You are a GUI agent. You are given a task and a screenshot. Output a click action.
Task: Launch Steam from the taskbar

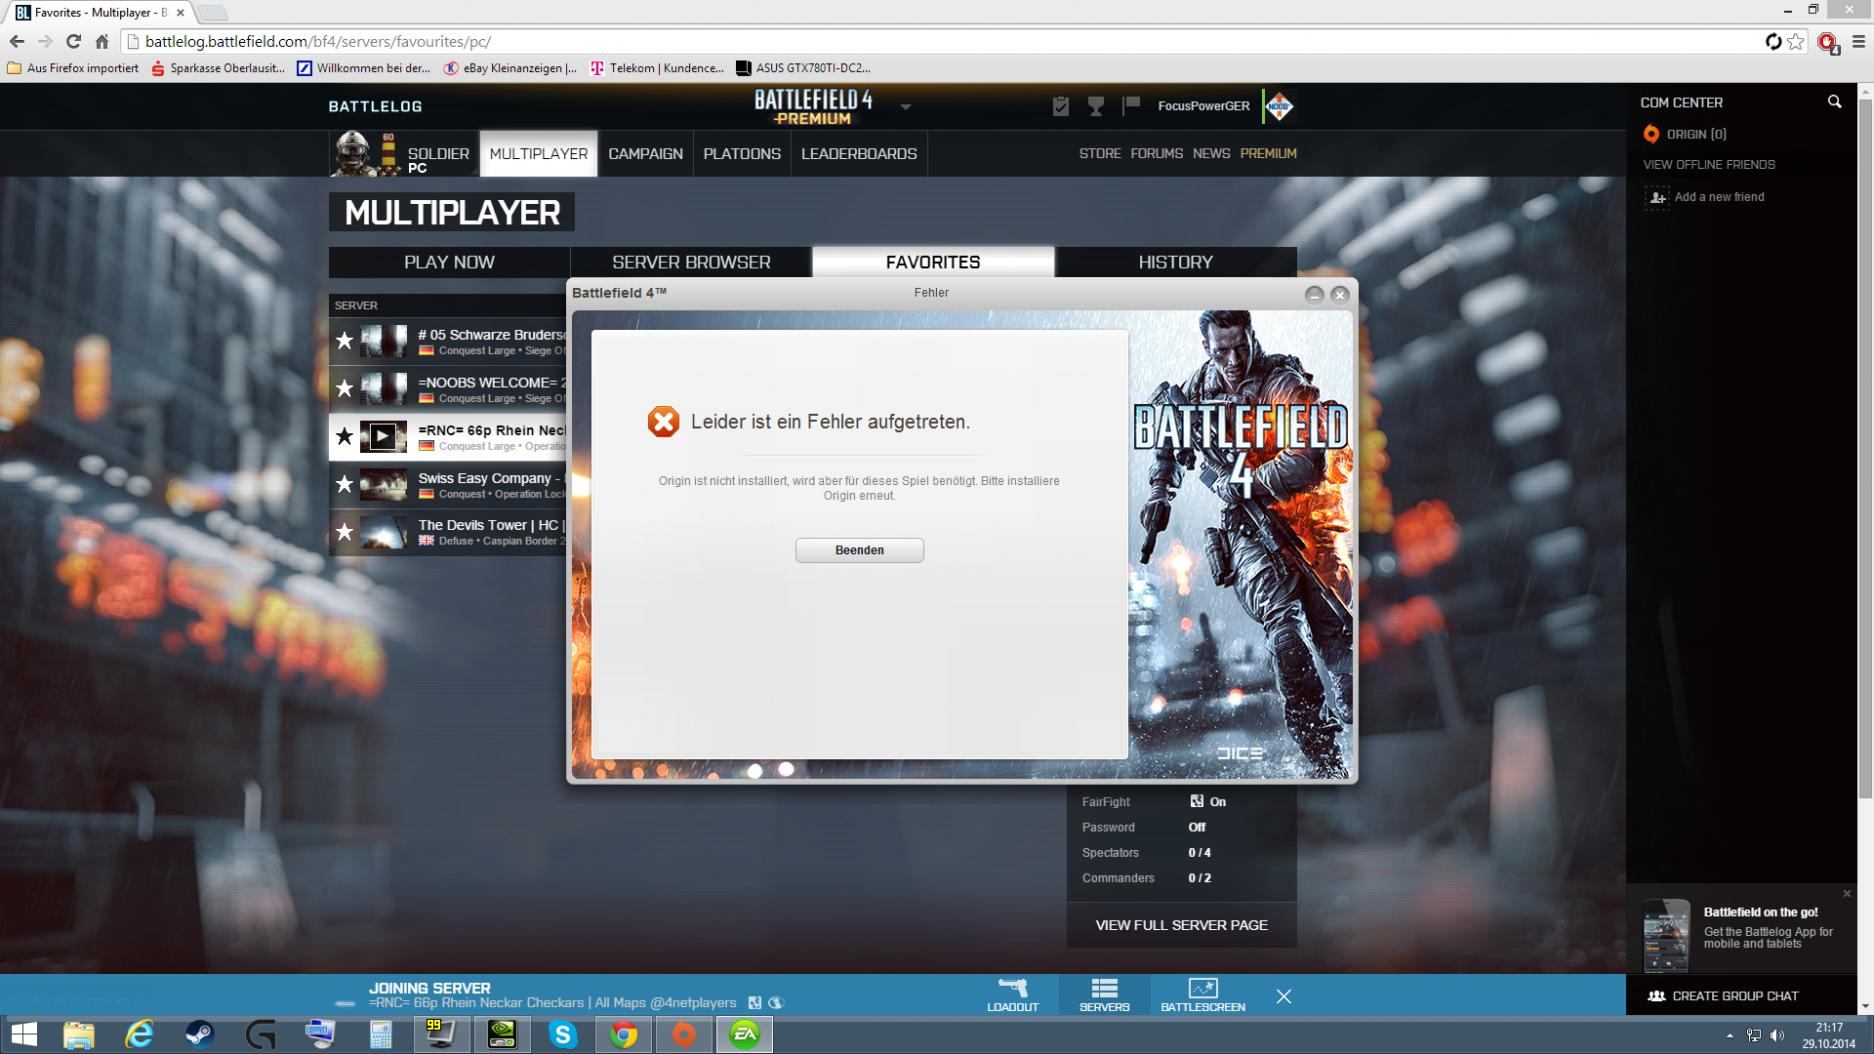pyautogui.click(x=199, y=1035)
